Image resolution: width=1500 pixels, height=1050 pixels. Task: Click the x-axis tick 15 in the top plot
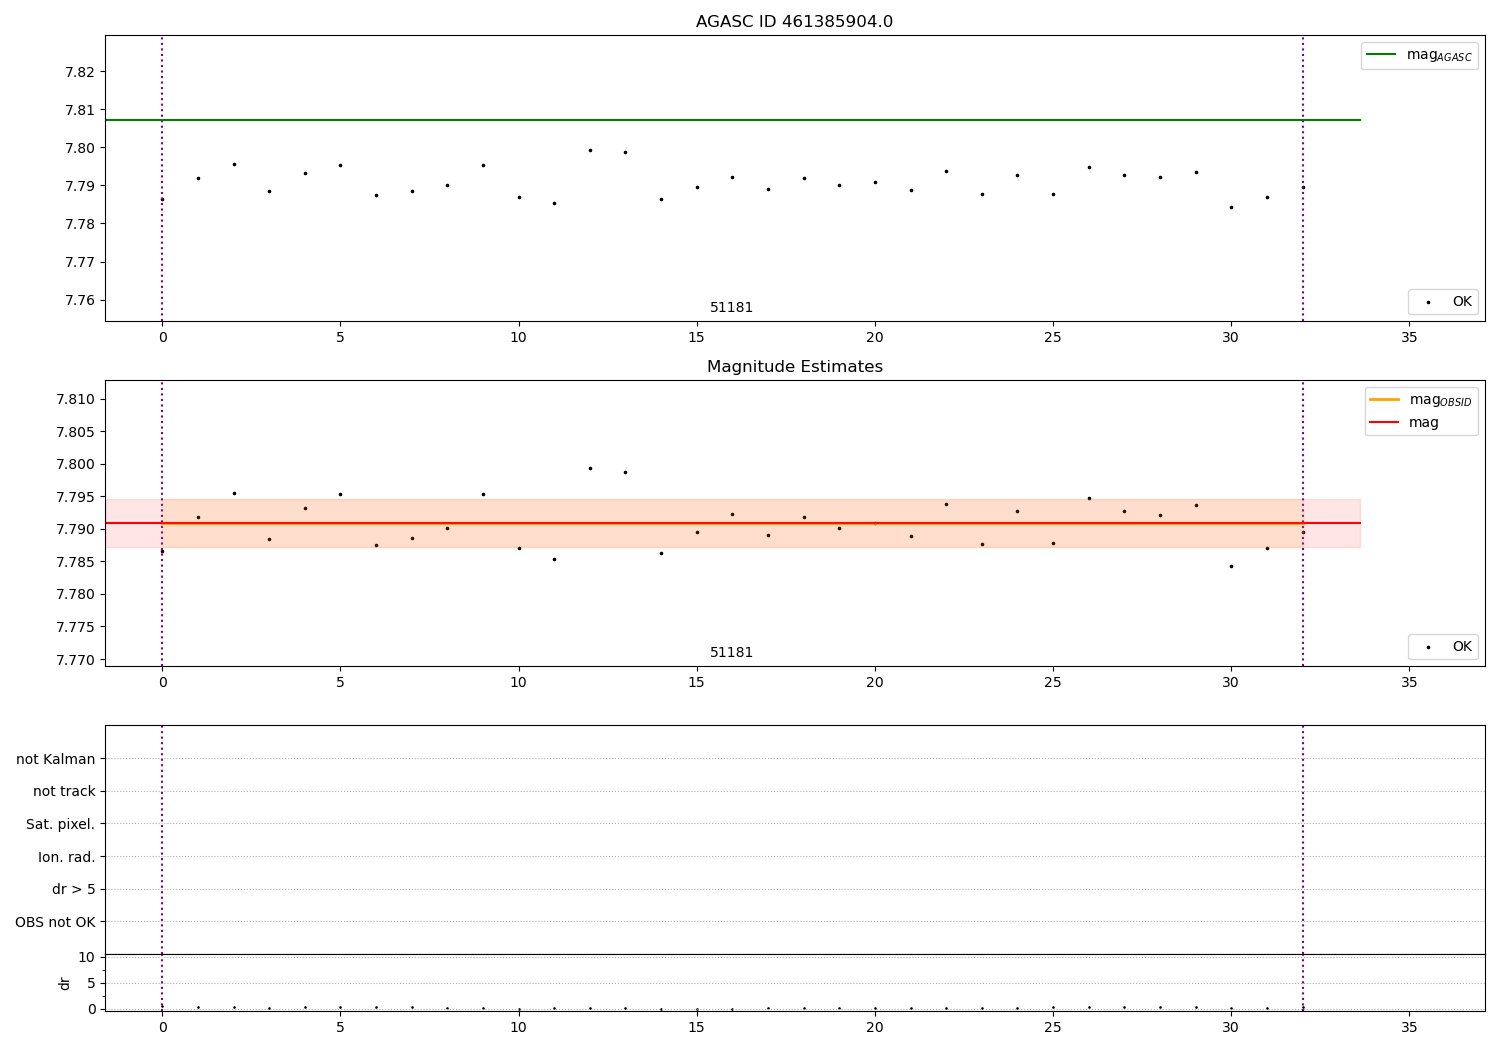coord(696,338)
